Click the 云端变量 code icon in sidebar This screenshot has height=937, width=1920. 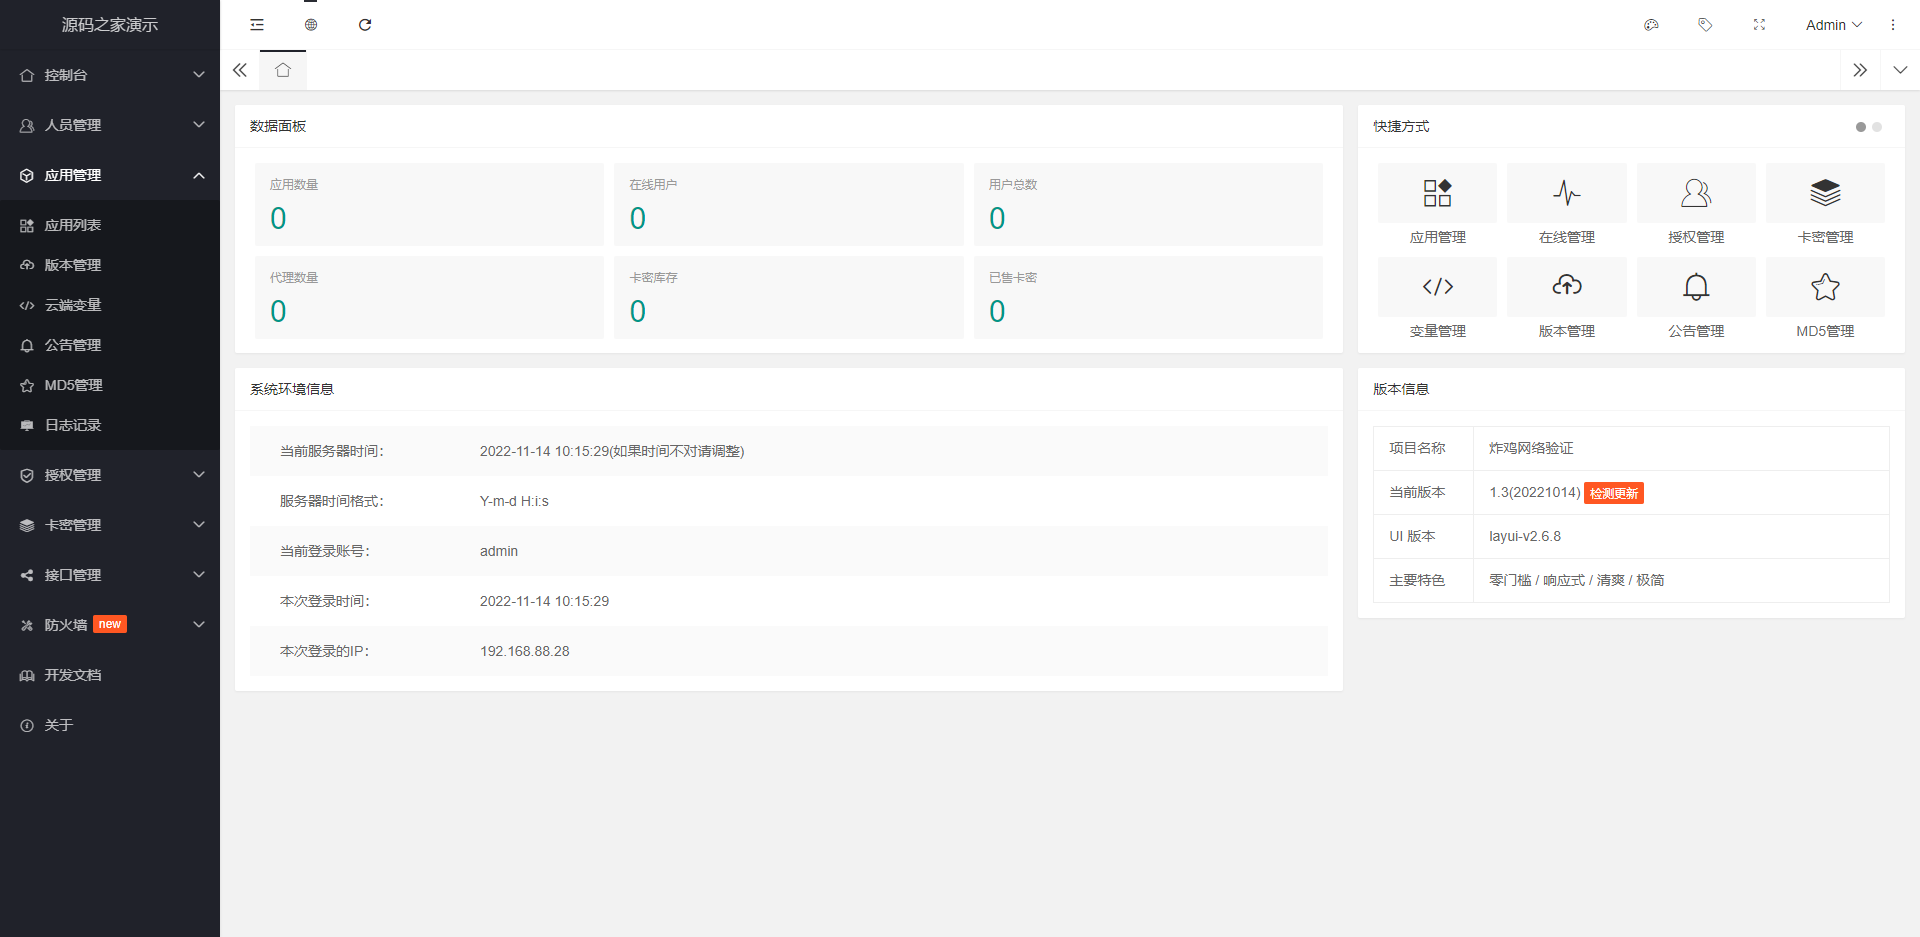[x=27, y=305]
